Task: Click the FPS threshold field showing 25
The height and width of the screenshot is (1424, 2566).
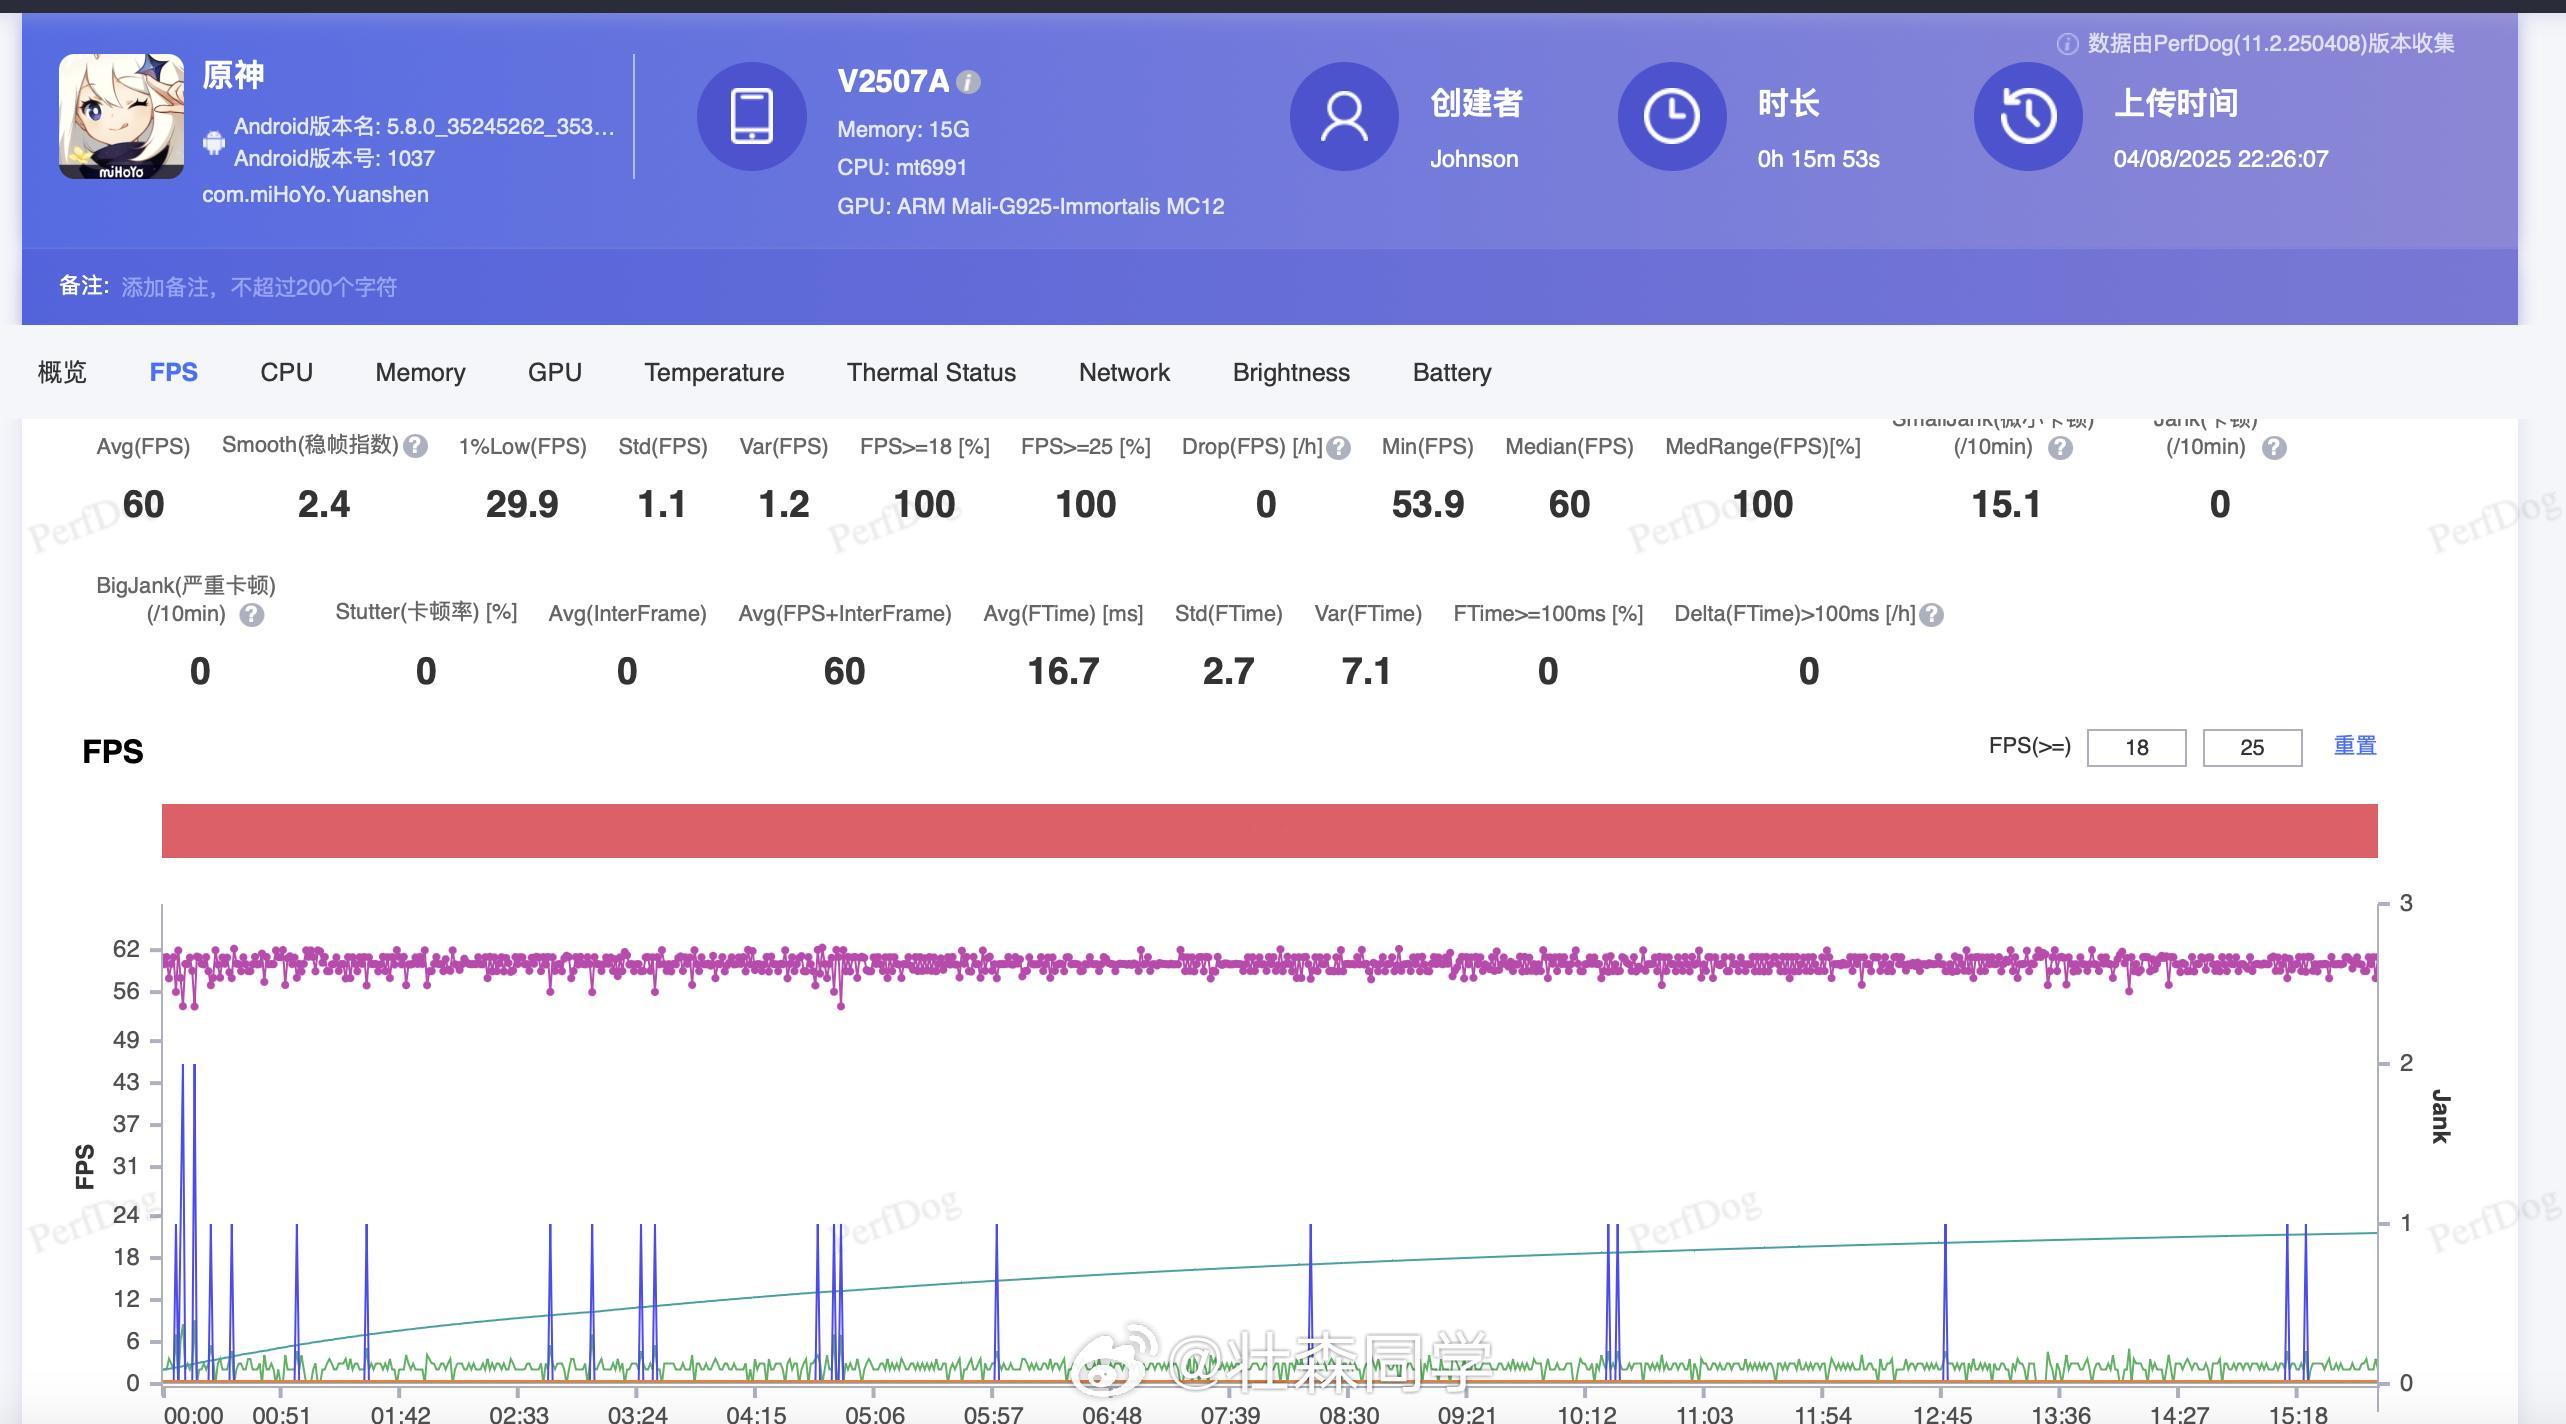Action: 2252,748
